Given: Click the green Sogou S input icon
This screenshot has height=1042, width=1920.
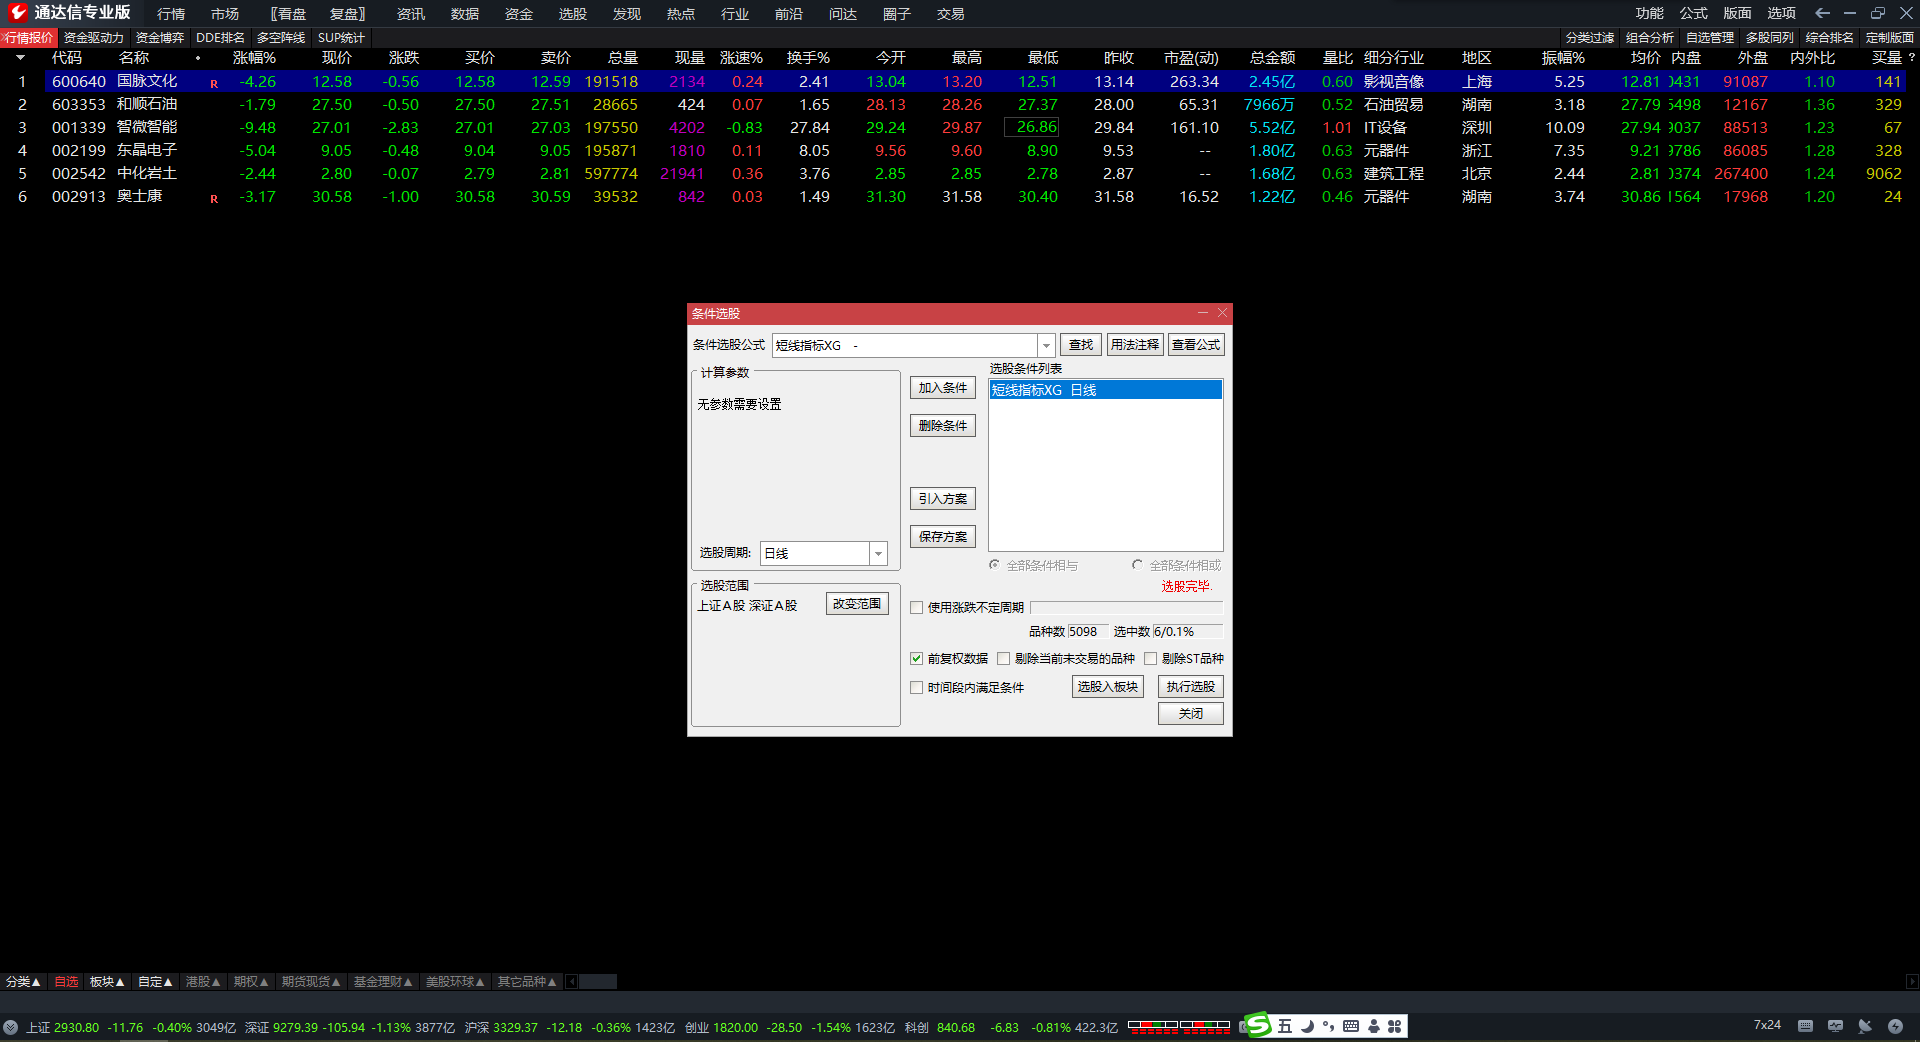Looking at the screenshot, I should coord(1257,1025).
